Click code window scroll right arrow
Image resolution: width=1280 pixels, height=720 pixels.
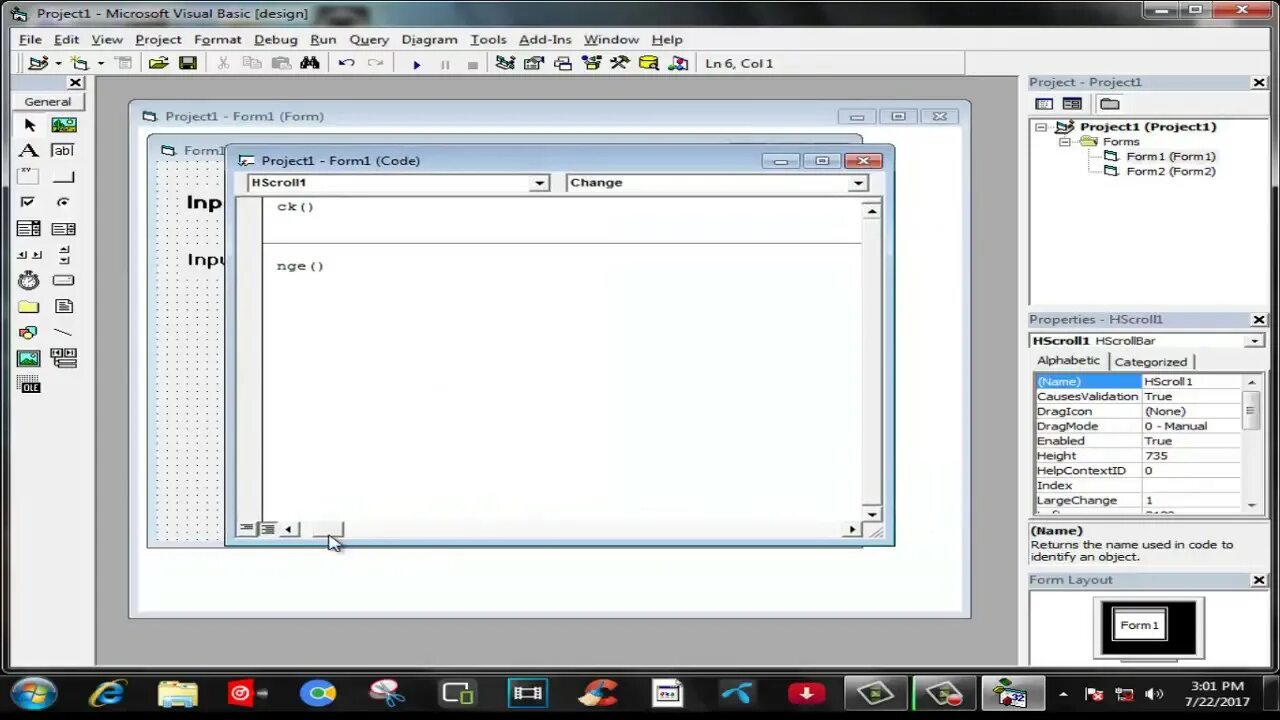tap(852, 529)
